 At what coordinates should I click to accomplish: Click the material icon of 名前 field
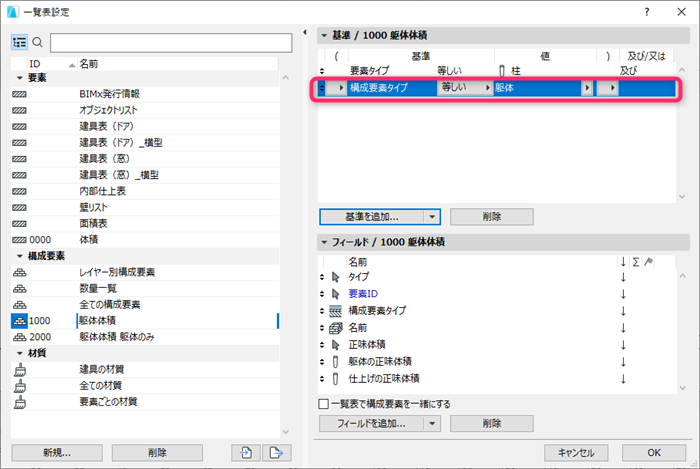335,328
